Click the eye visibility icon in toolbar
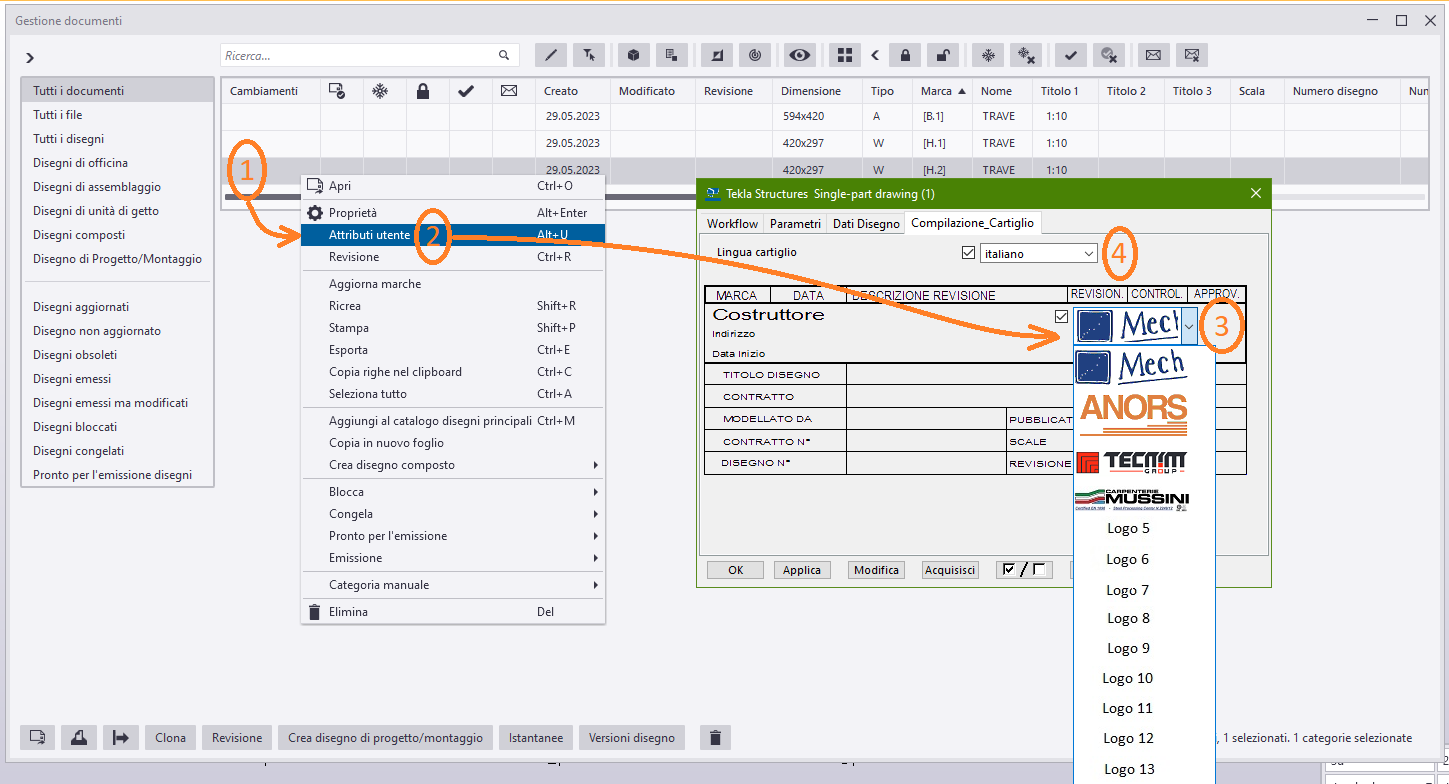The image size is (1449, 784). (x=799, y=55)
